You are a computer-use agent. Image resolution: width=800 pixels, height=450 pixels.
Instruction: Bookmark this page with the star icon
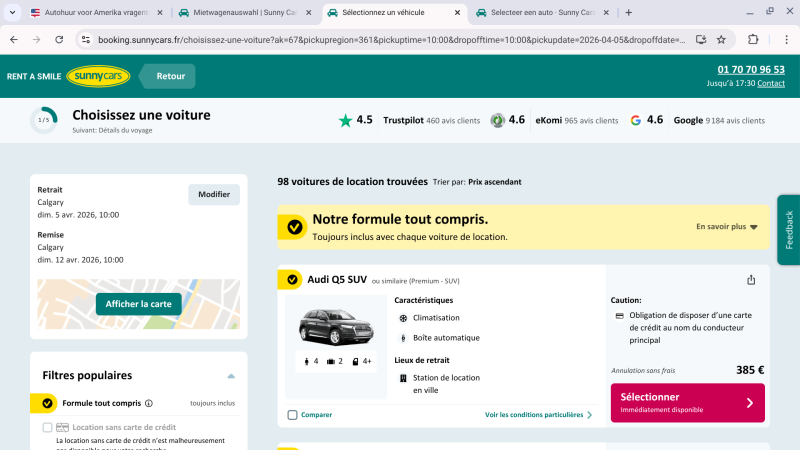click(721, 39)
